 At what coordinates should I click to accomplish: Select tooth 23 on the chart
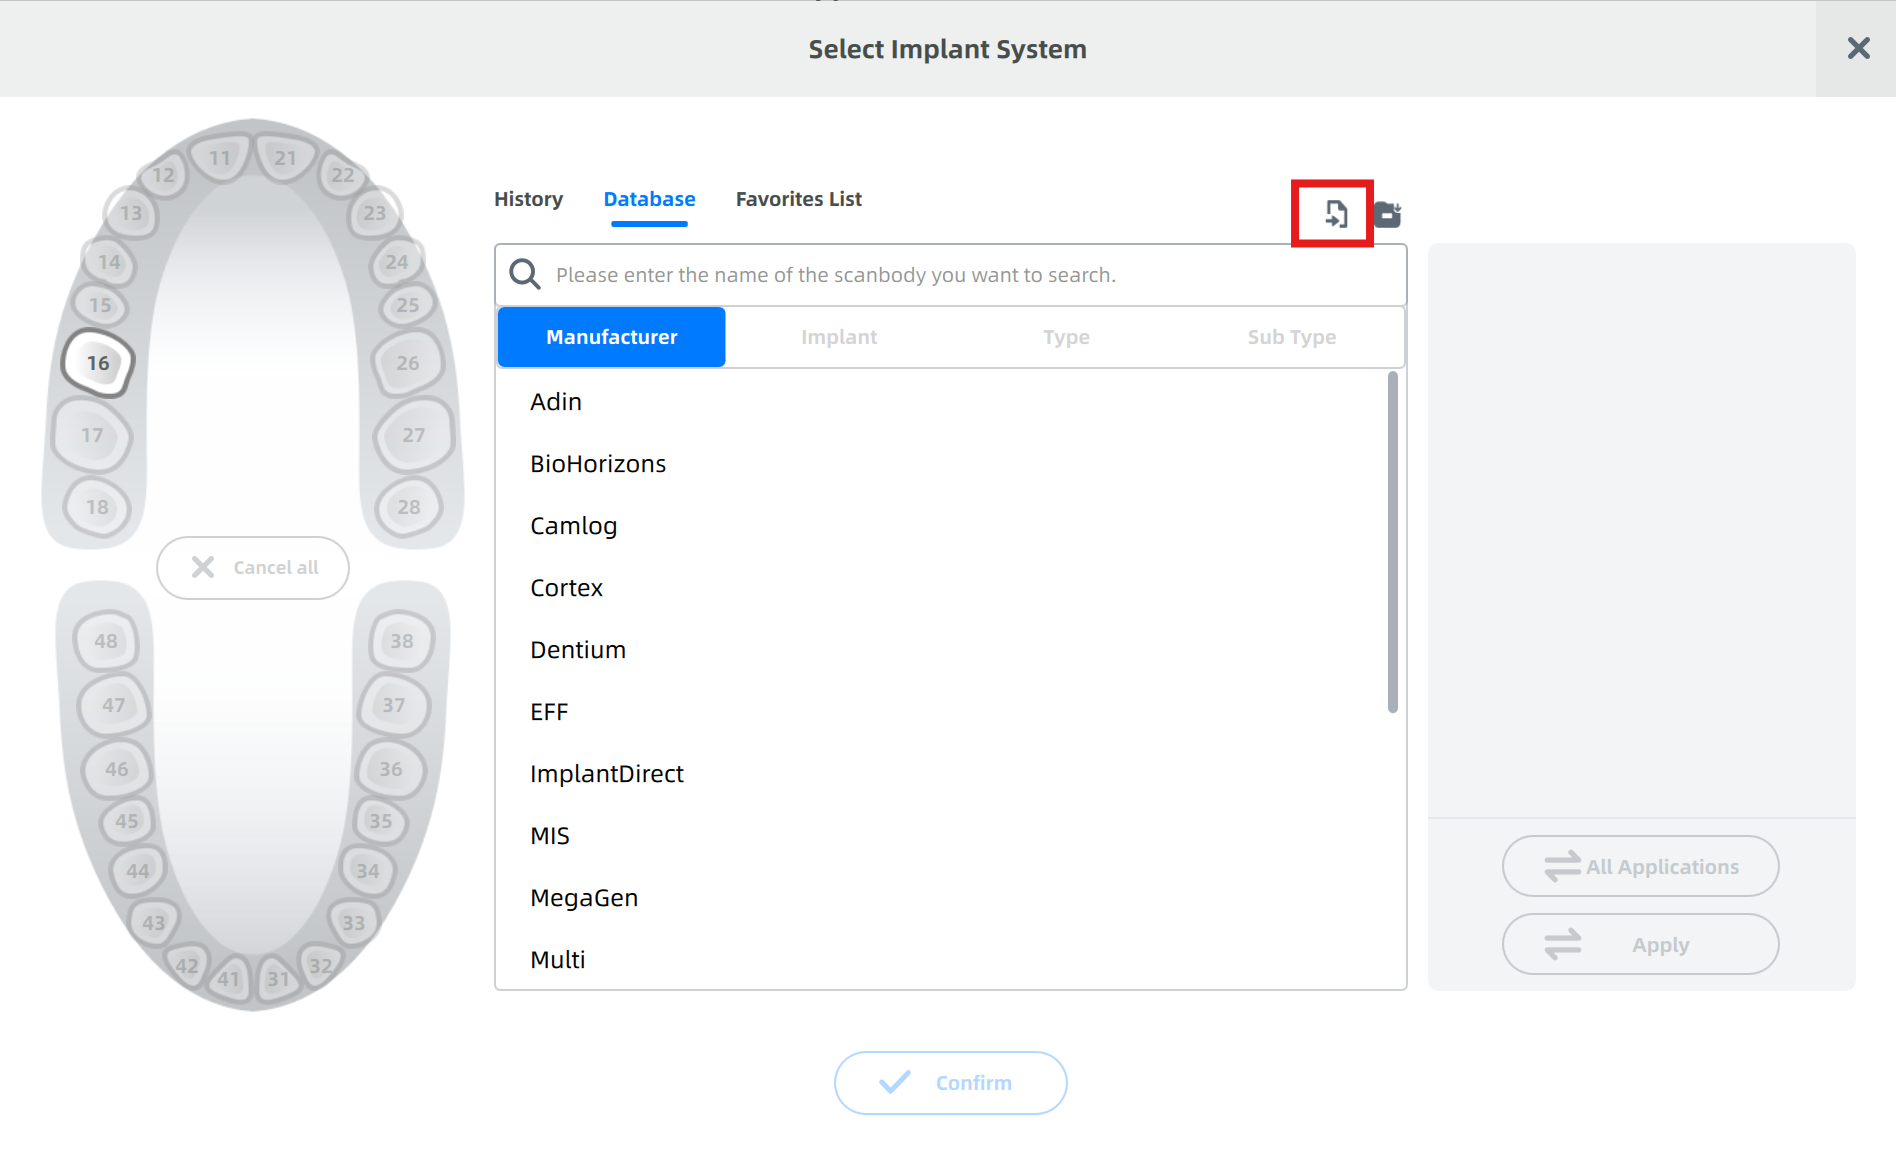(375, 213)
